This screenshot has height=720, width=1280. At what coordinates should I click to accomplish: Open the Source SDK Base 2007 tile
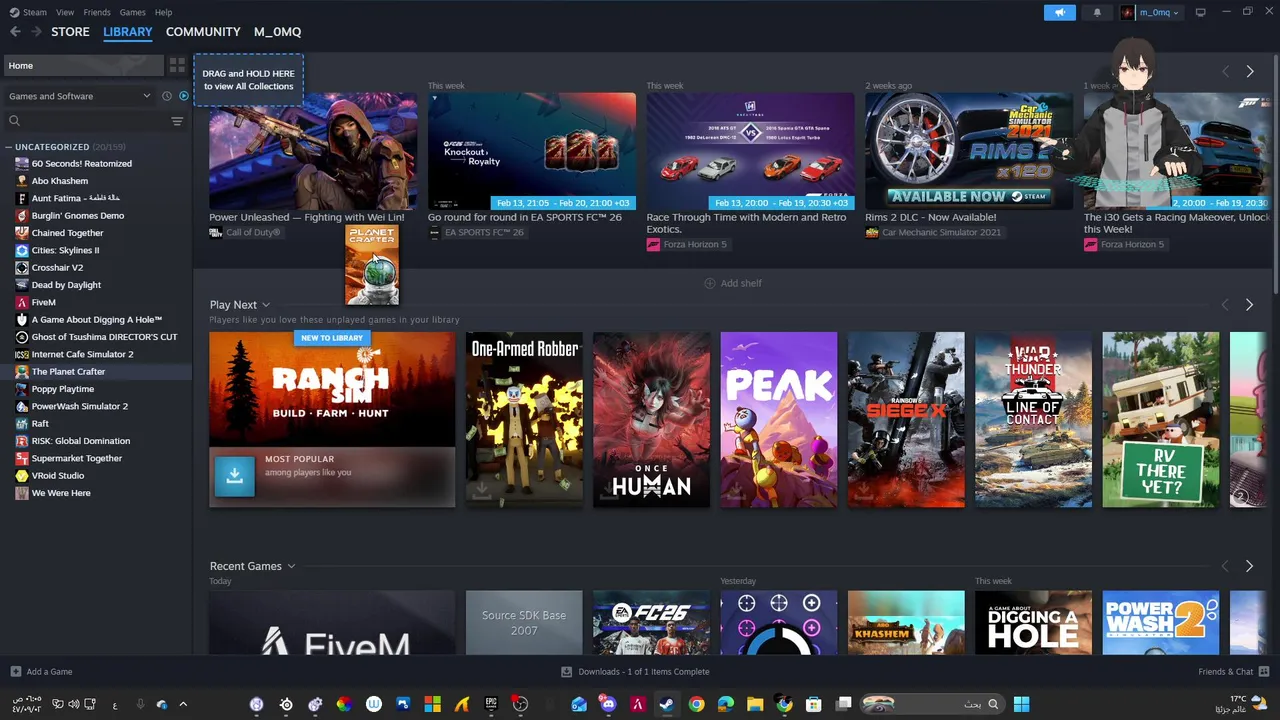coord(524,623)
